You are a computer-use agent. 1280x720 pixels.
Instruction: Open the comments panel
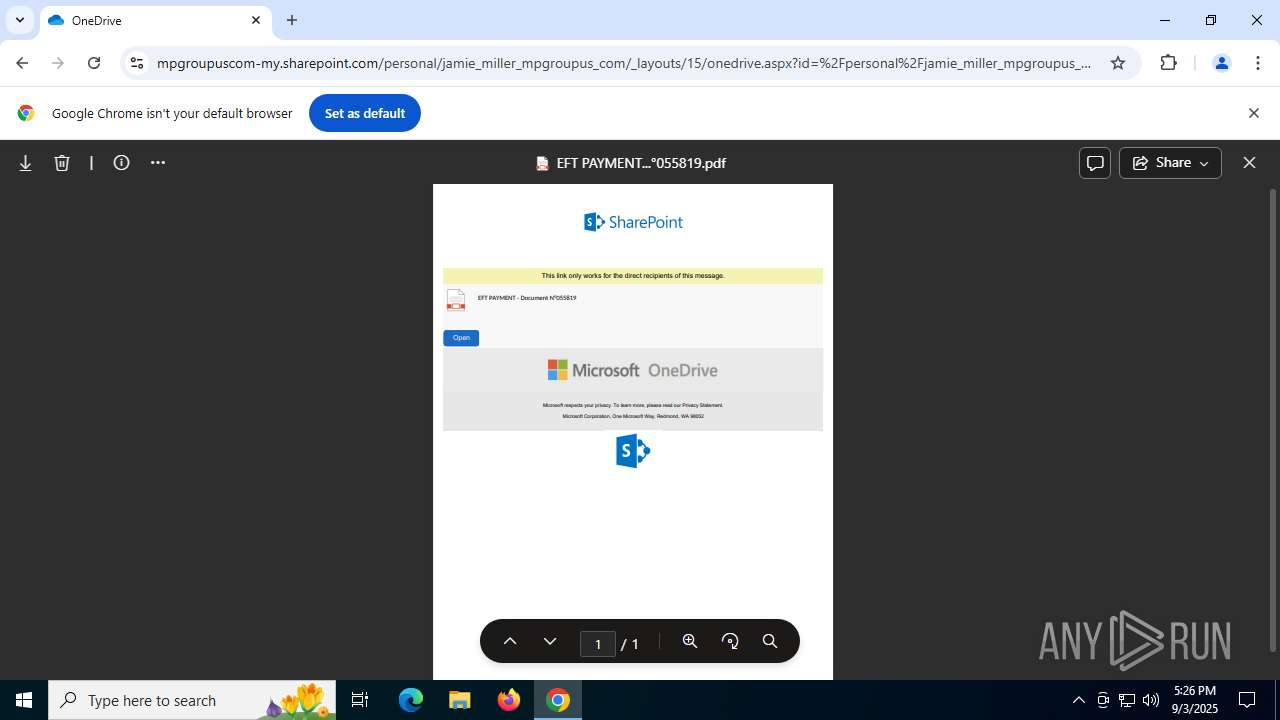[x=1095, y=163]
